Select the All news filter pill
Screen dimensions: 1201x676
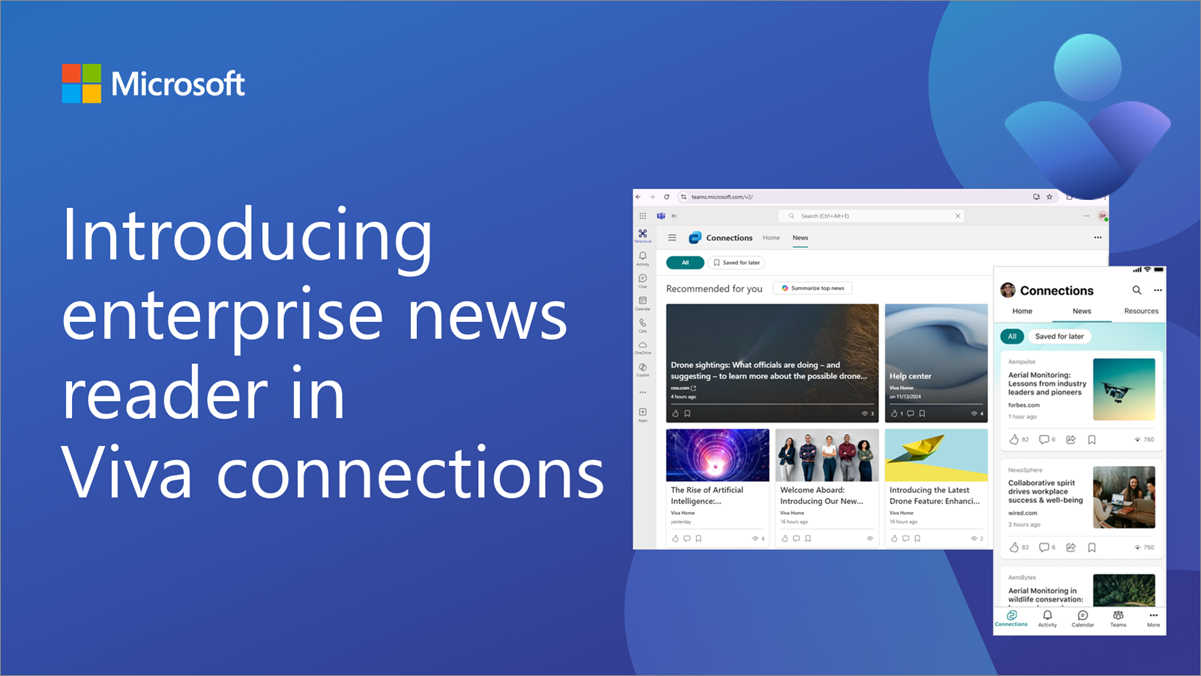(684, 262)
